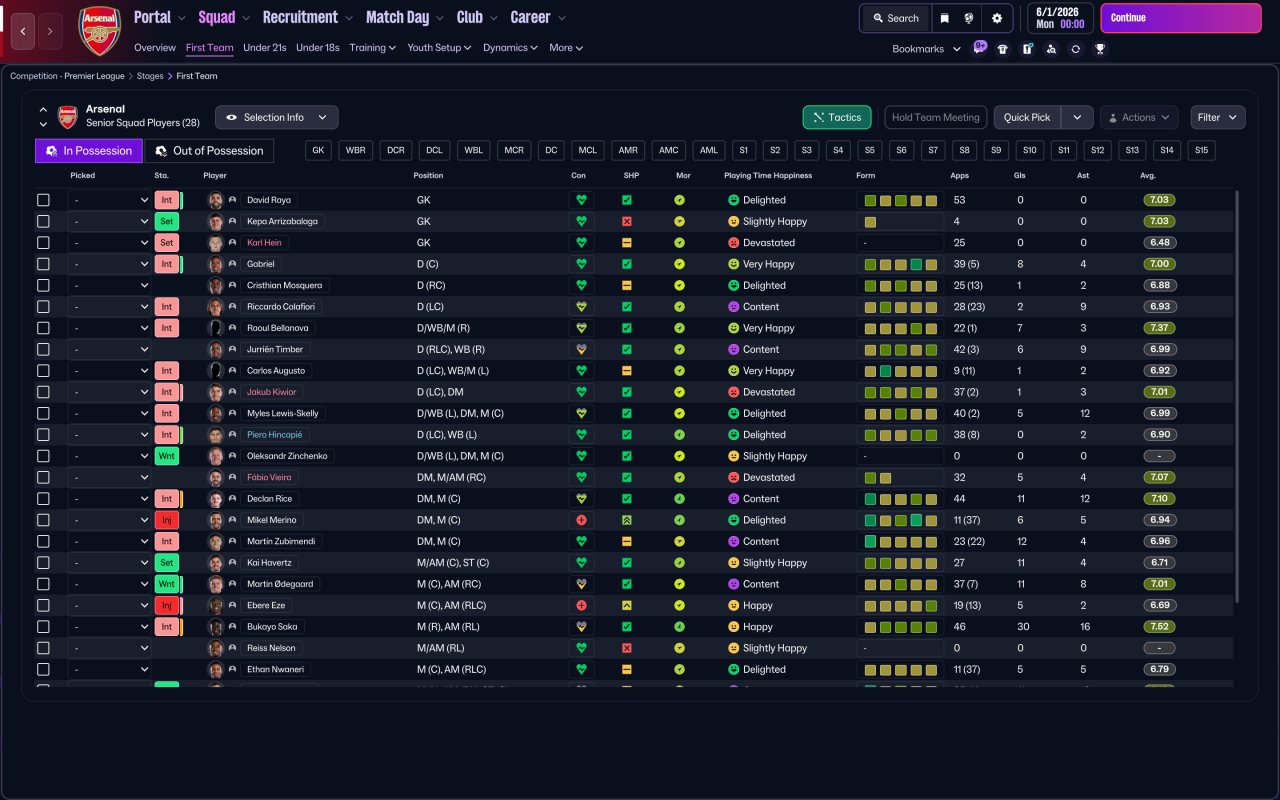Switch to Out of Possession view
The width and height of the screenshot is (1280, 800).
click(210, 151)
